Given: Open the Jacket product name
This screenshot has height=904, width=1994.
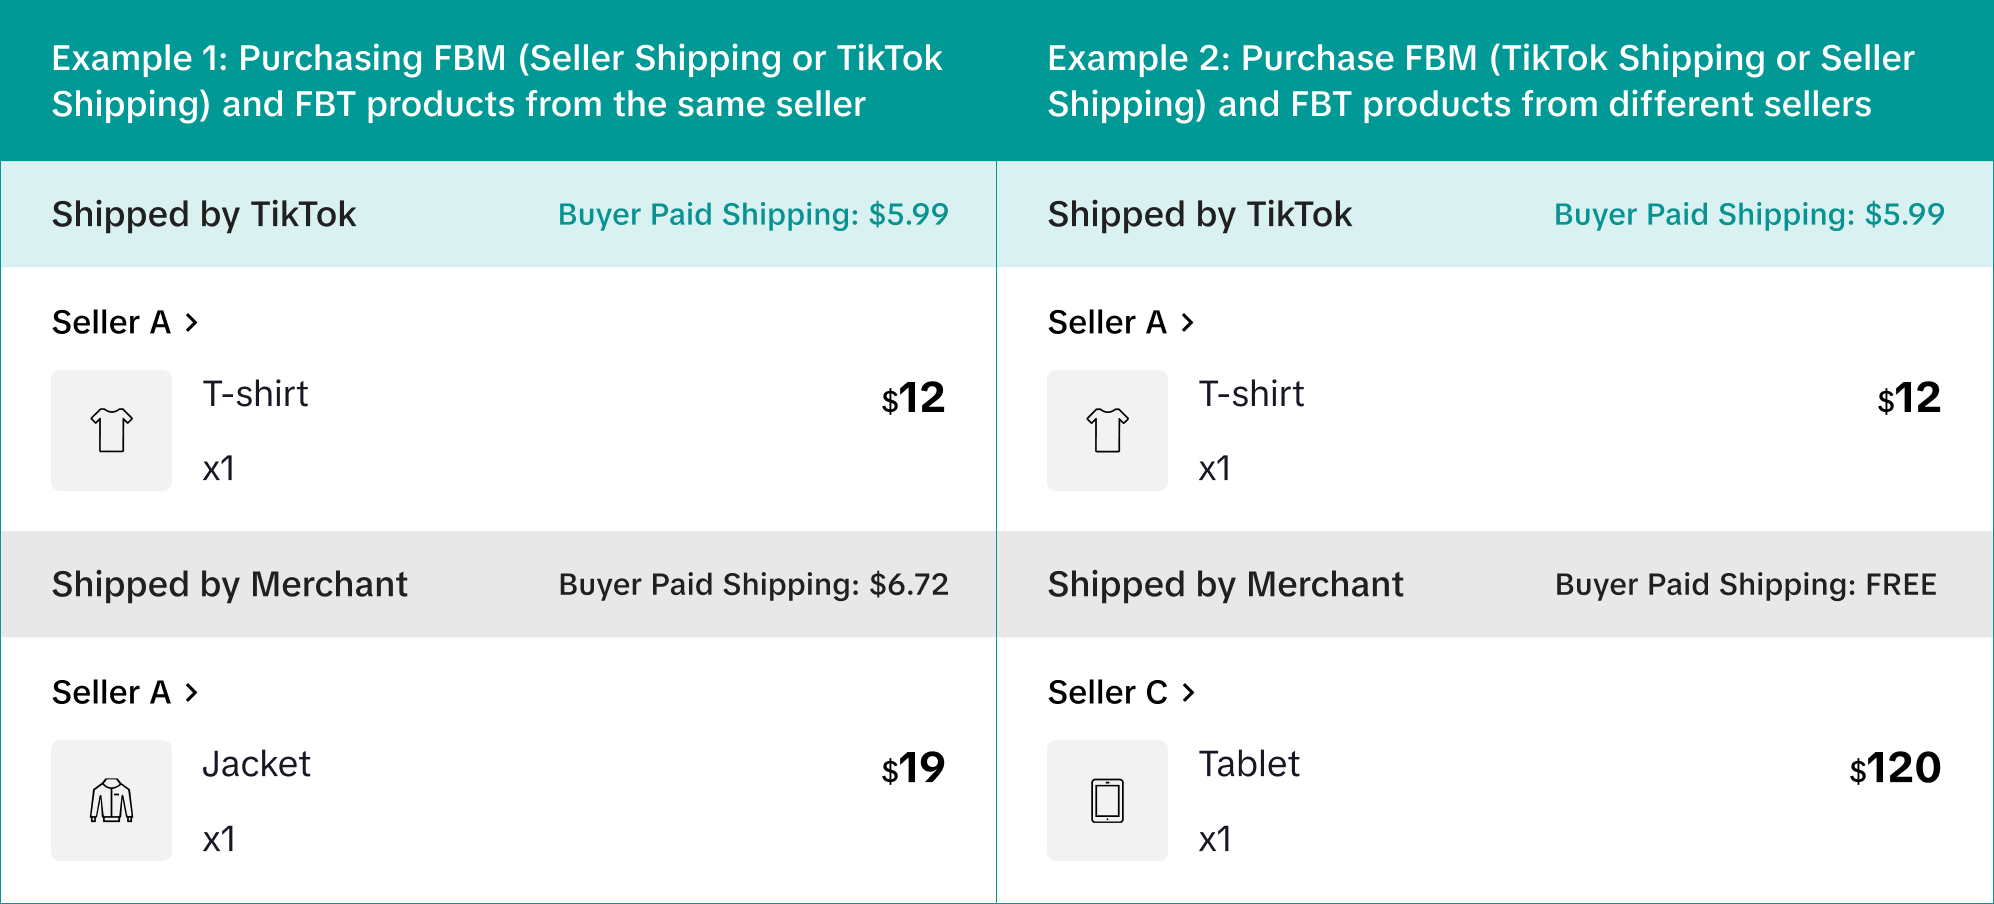Looking at the screenshot, I should click(x=256, y=764).
